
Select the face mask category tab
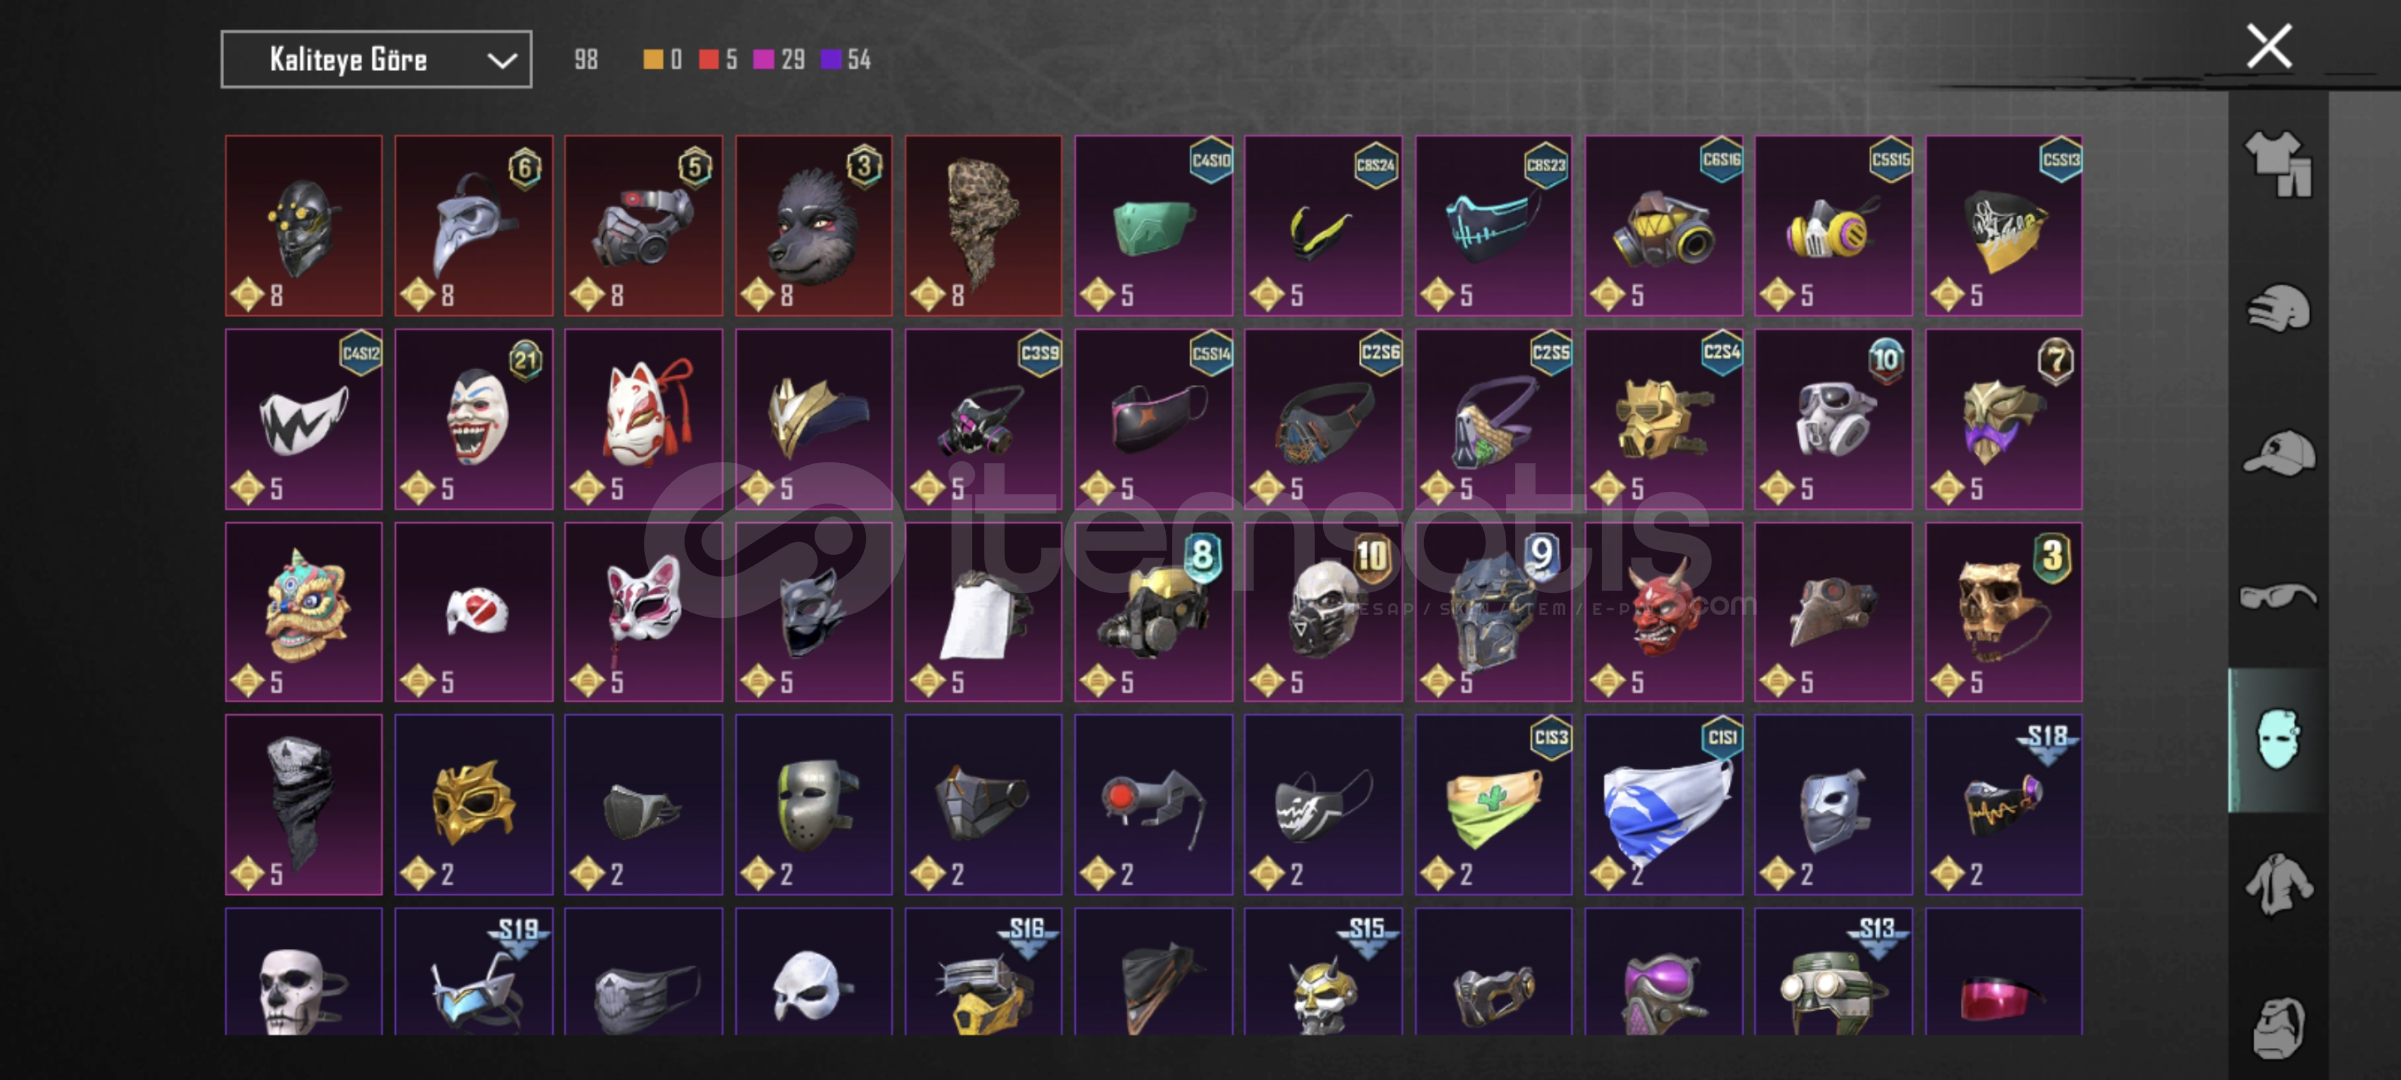(2278, 740)
